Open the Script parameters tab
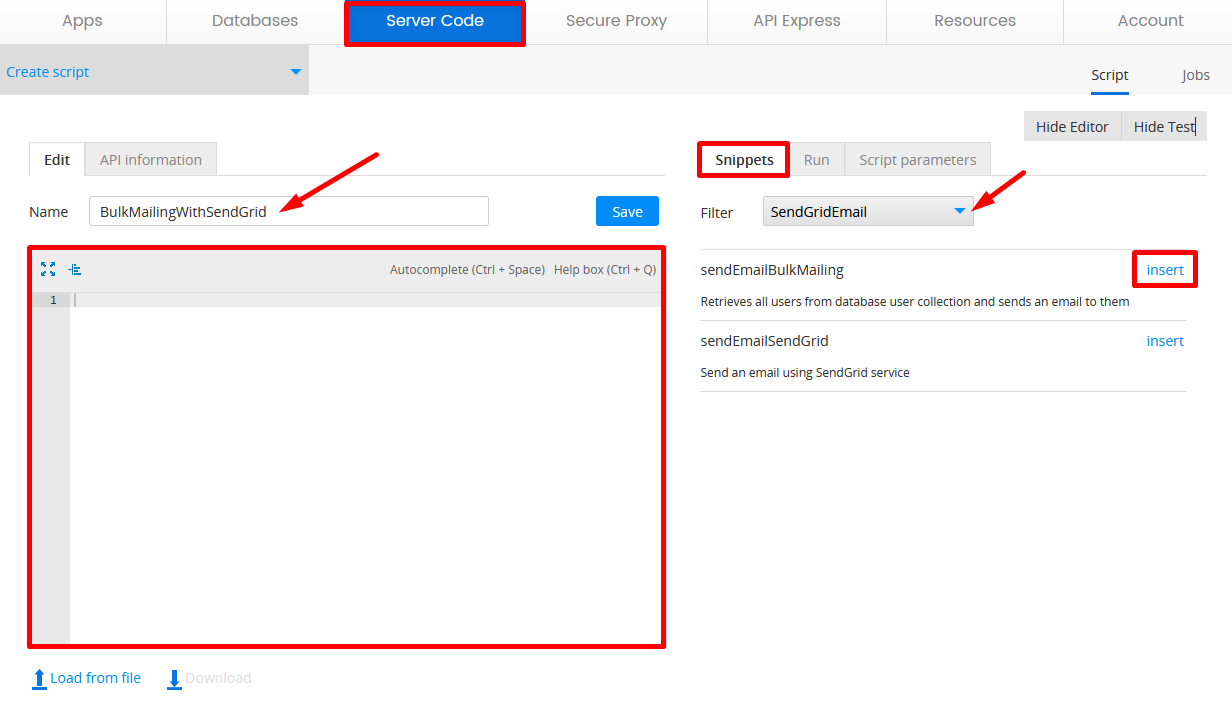The width and height of the screenshot is (1232, 701). point(917,159)
